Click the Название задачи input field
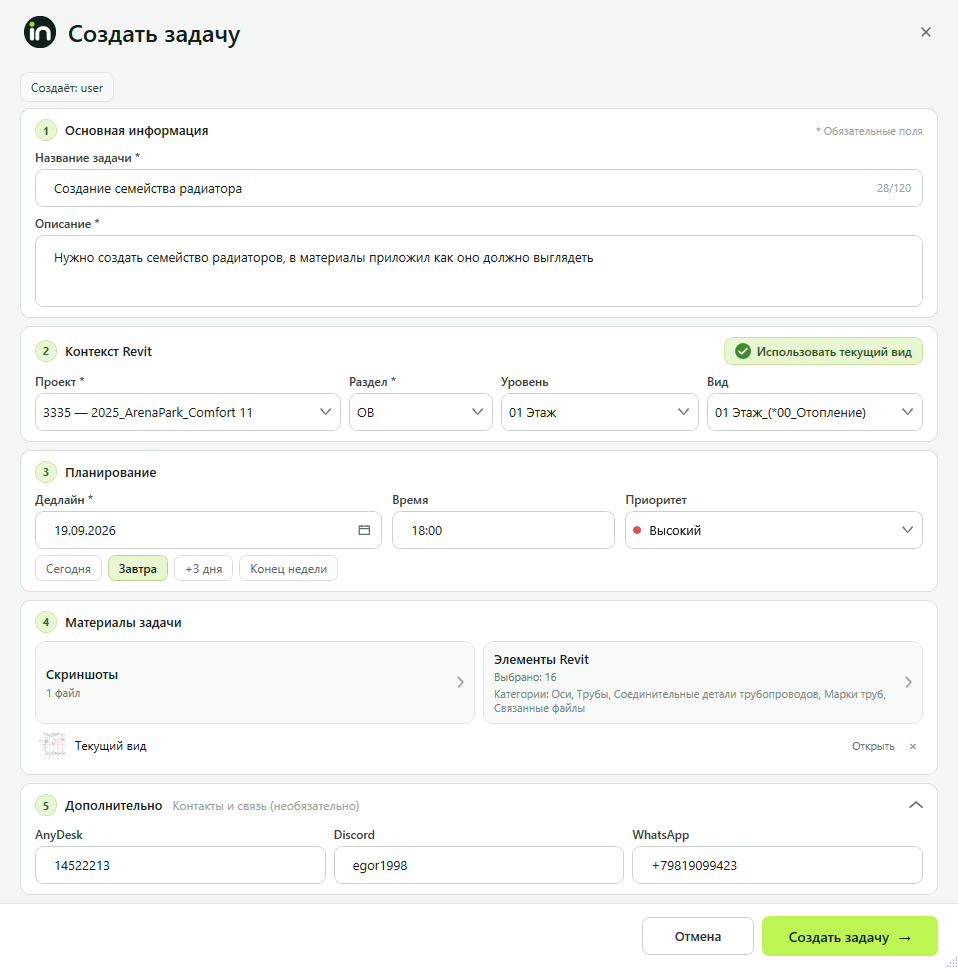Screen dimensions: 958x968 (x=479, y=188)
